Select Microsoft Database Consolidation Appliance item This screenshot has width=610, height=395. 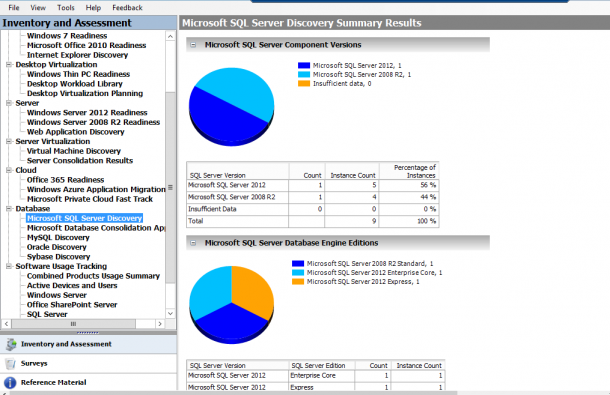tap(96, 228)
